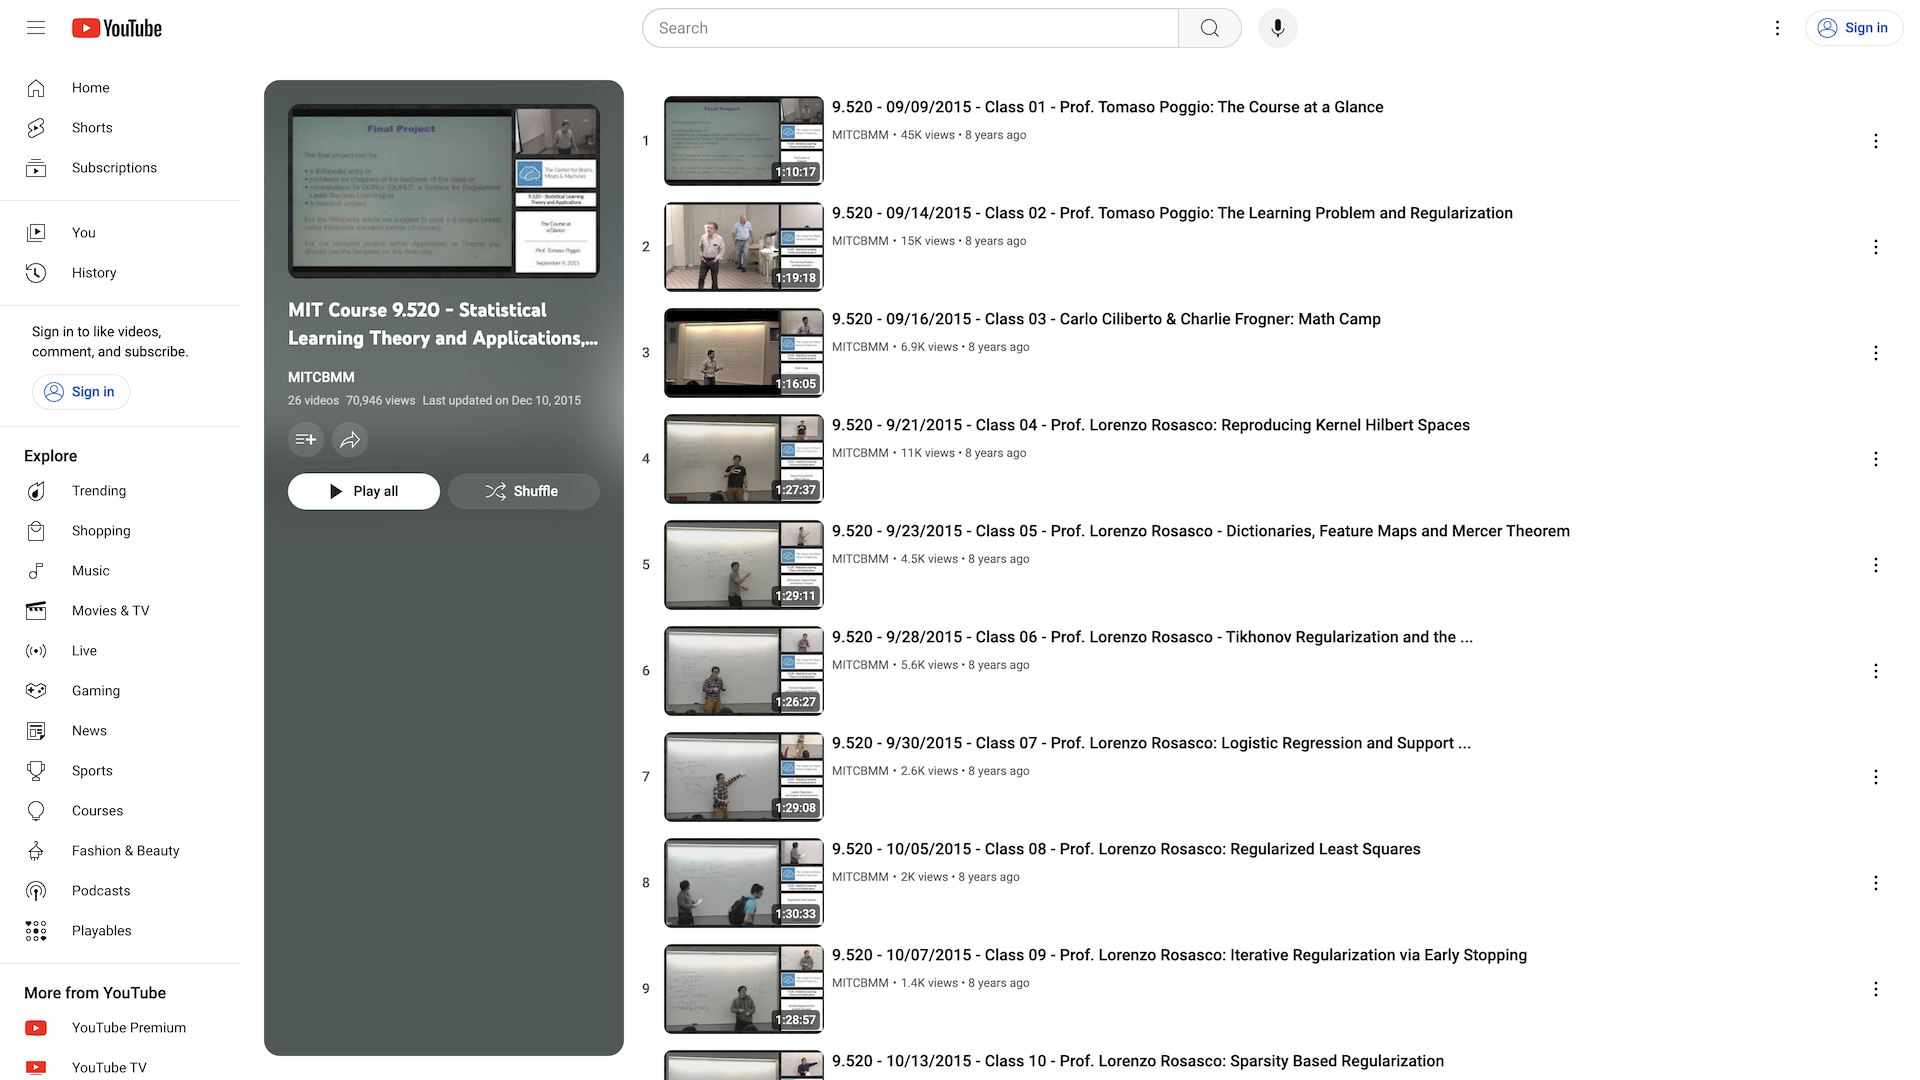Click the Fashion & Beauty icon
The height and width of the screenshot is (1080, 1920).
36,851
